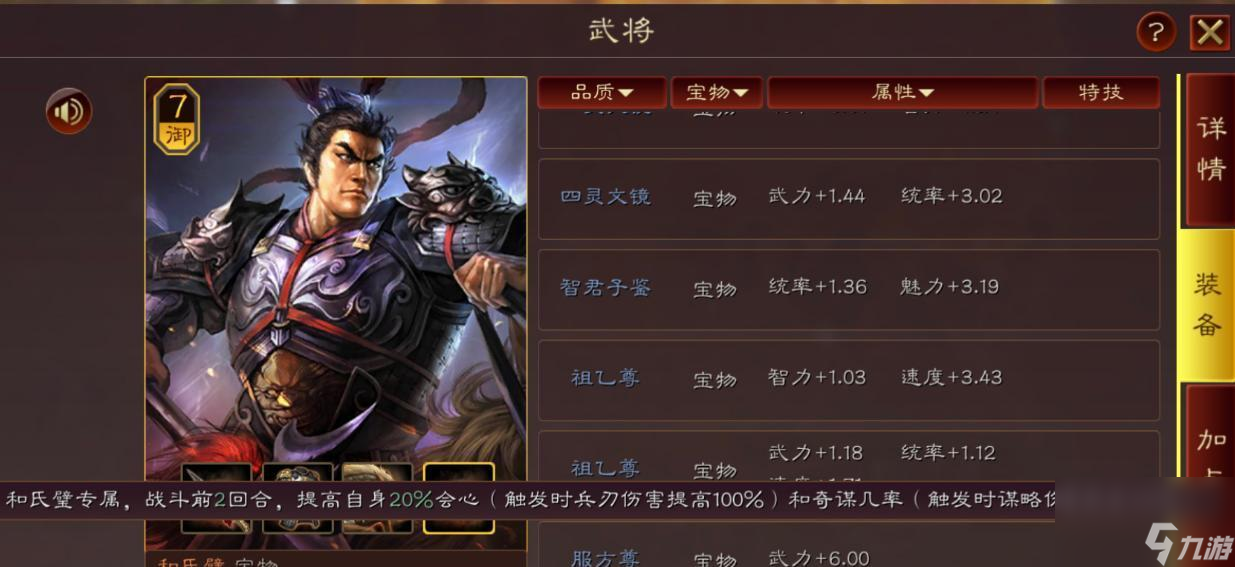Select the mount equipment slot
Image resolution: width=1235 pixels, height=567 pixels.
(x=377, y=497)
